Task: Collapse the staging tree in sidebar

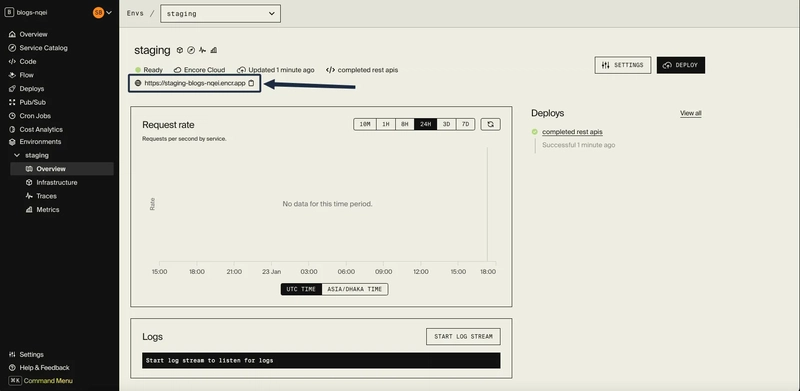Action: [17, 155]
